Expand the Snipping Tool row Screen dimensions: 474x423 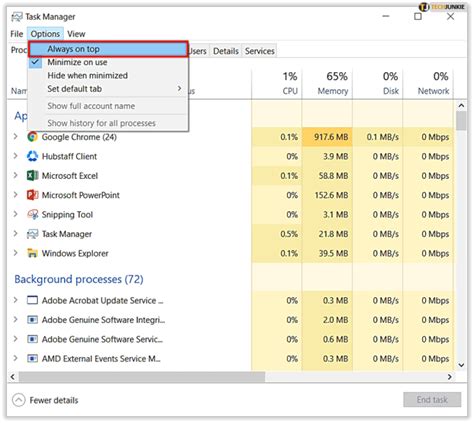[x=15, y=214]
